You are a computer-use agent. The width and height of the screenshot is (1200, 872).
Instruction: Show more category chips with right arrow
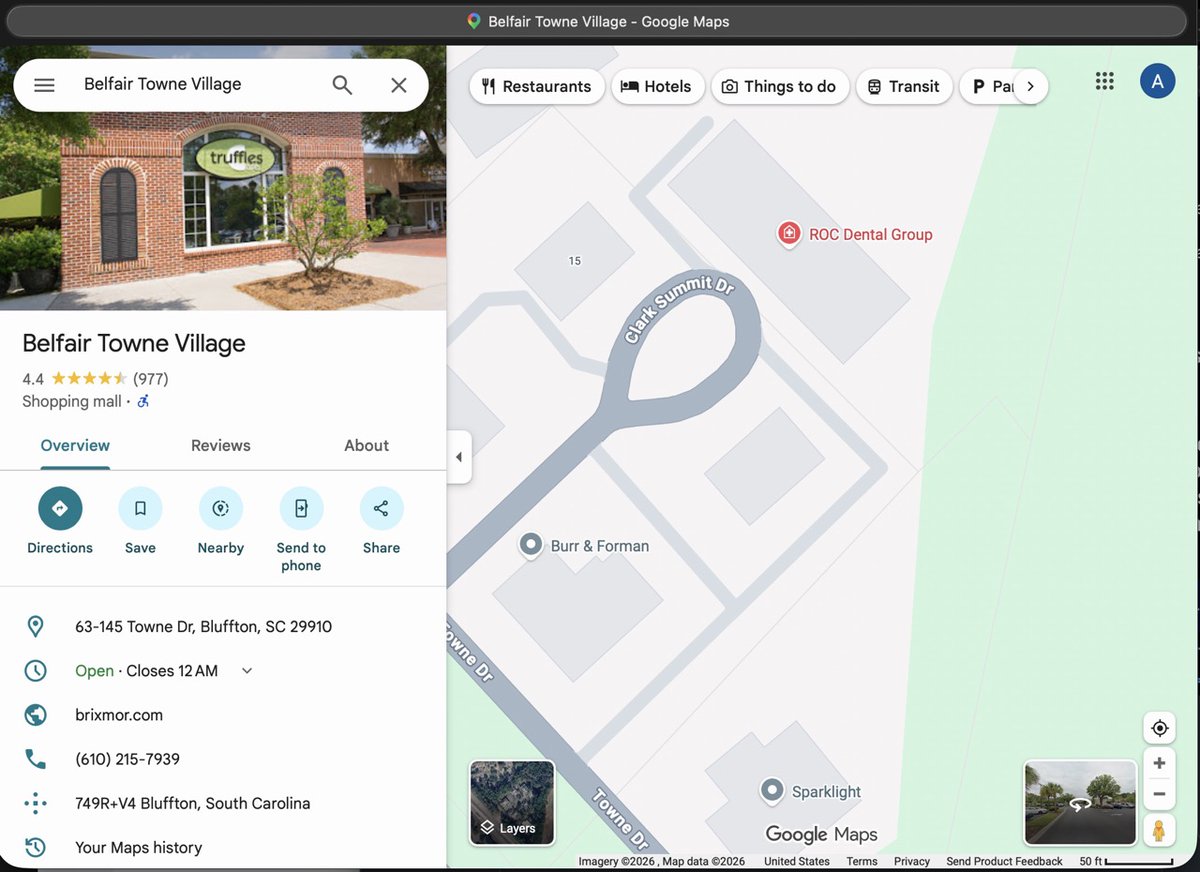coord(1031,86)
